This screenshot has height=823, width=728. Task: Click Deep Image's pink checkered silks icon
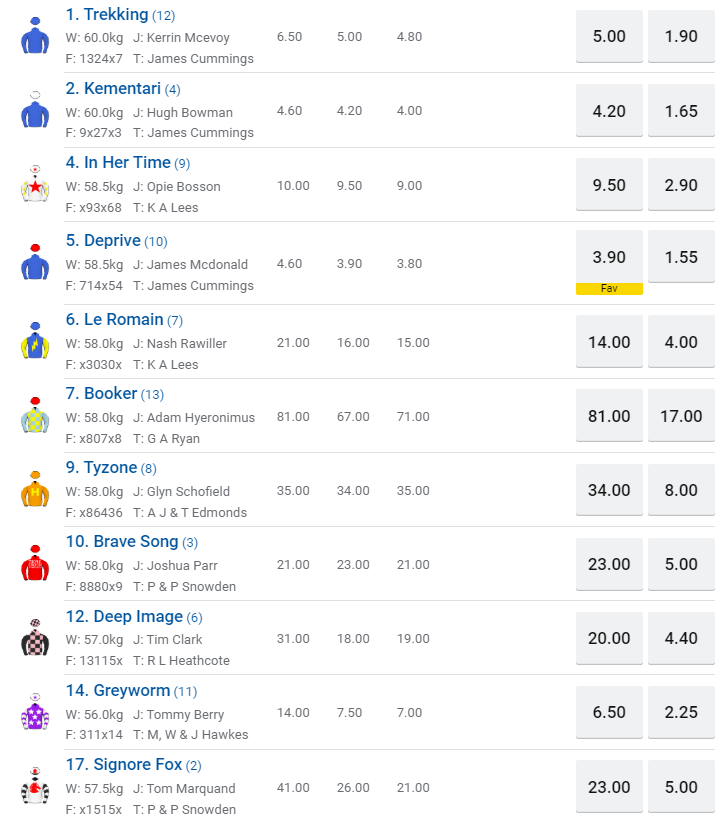(35, 638)
